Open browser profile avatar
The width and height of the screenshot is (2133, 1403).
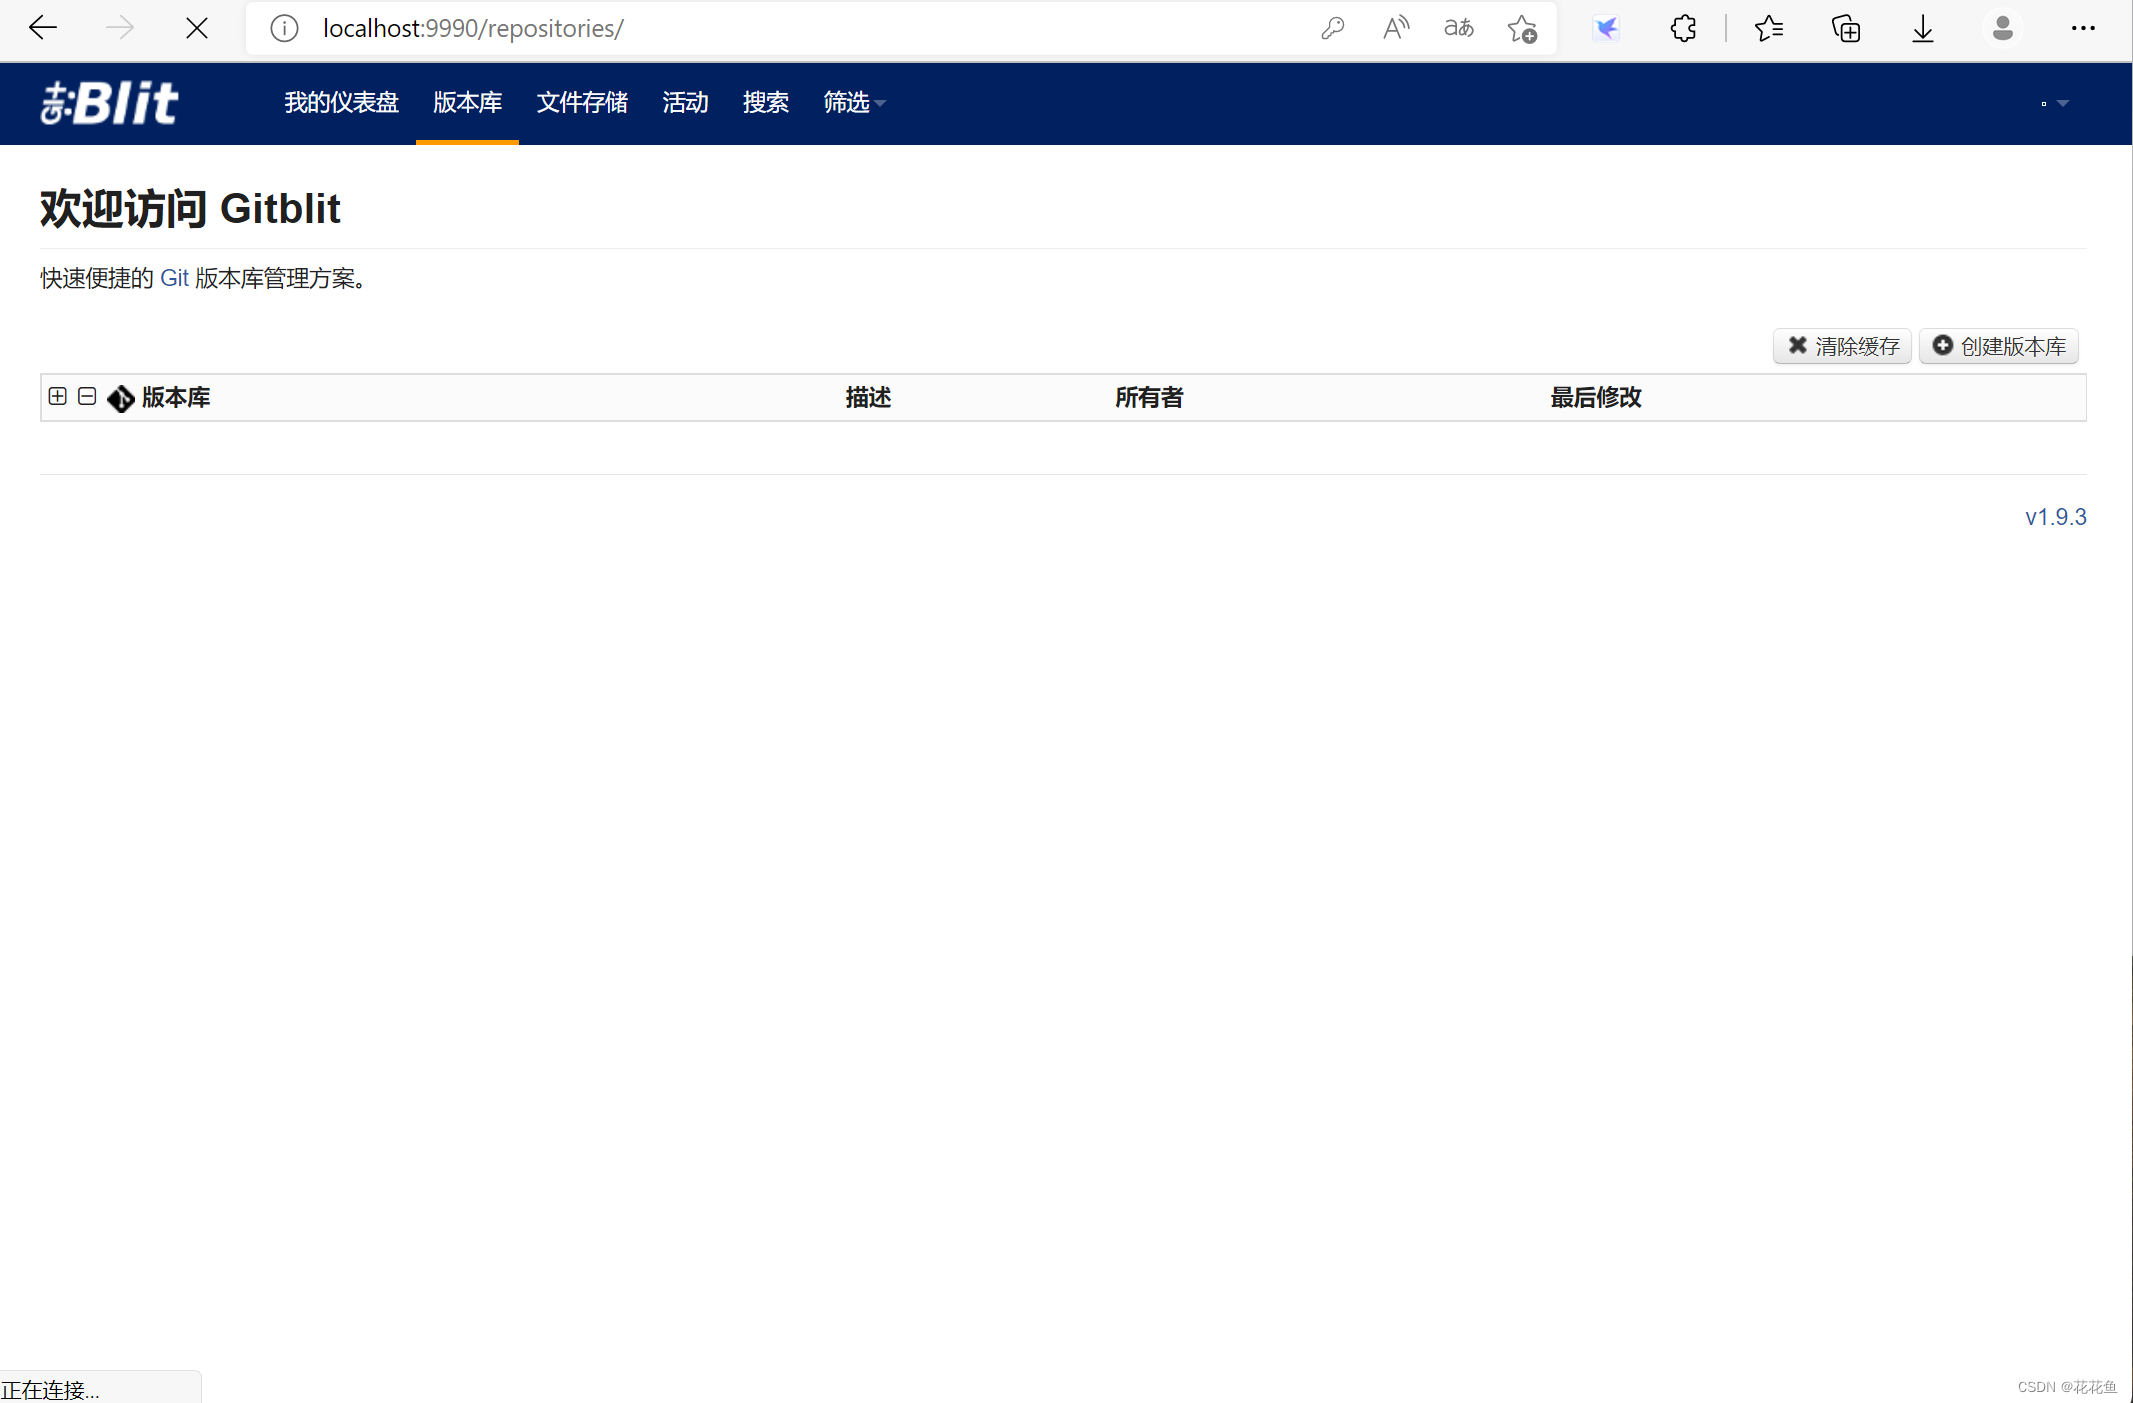point(2002,28)
